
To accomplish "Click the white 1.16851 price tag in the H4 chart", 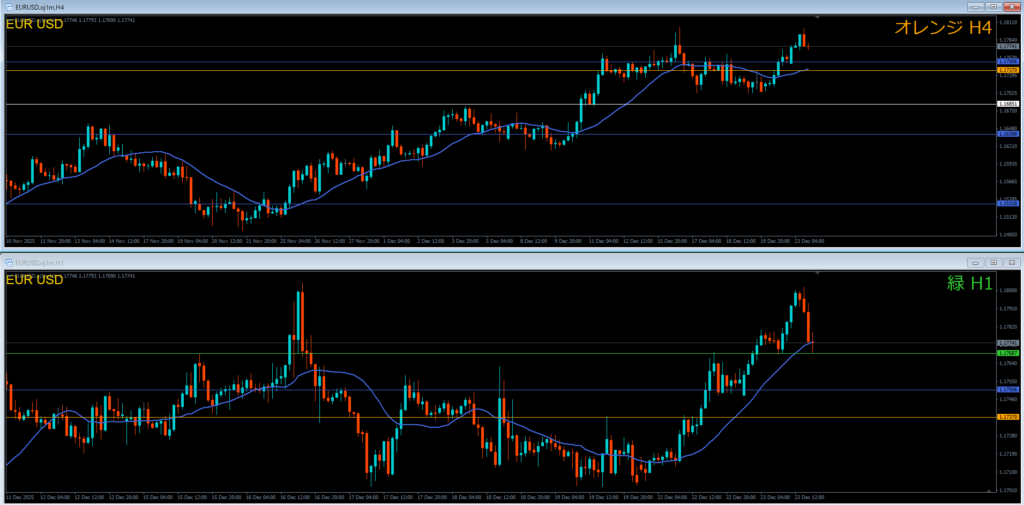I will pos(1008,104).
